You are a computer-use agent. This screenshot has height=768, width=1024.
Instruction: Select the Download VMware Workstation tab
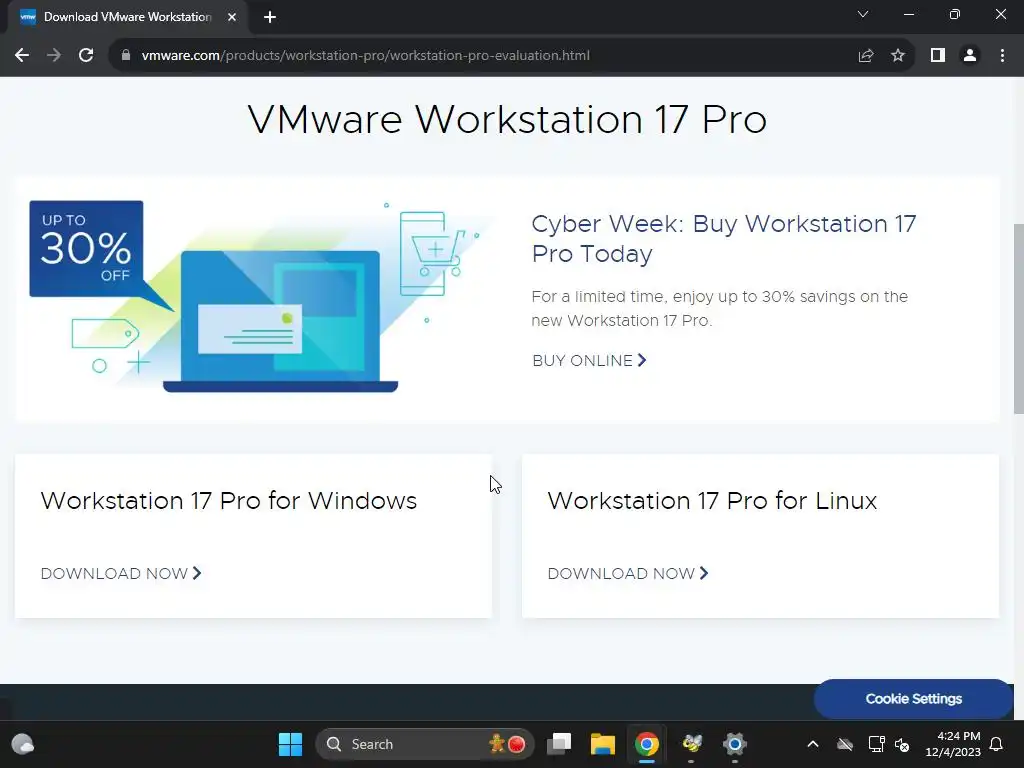tap(128, 17)
